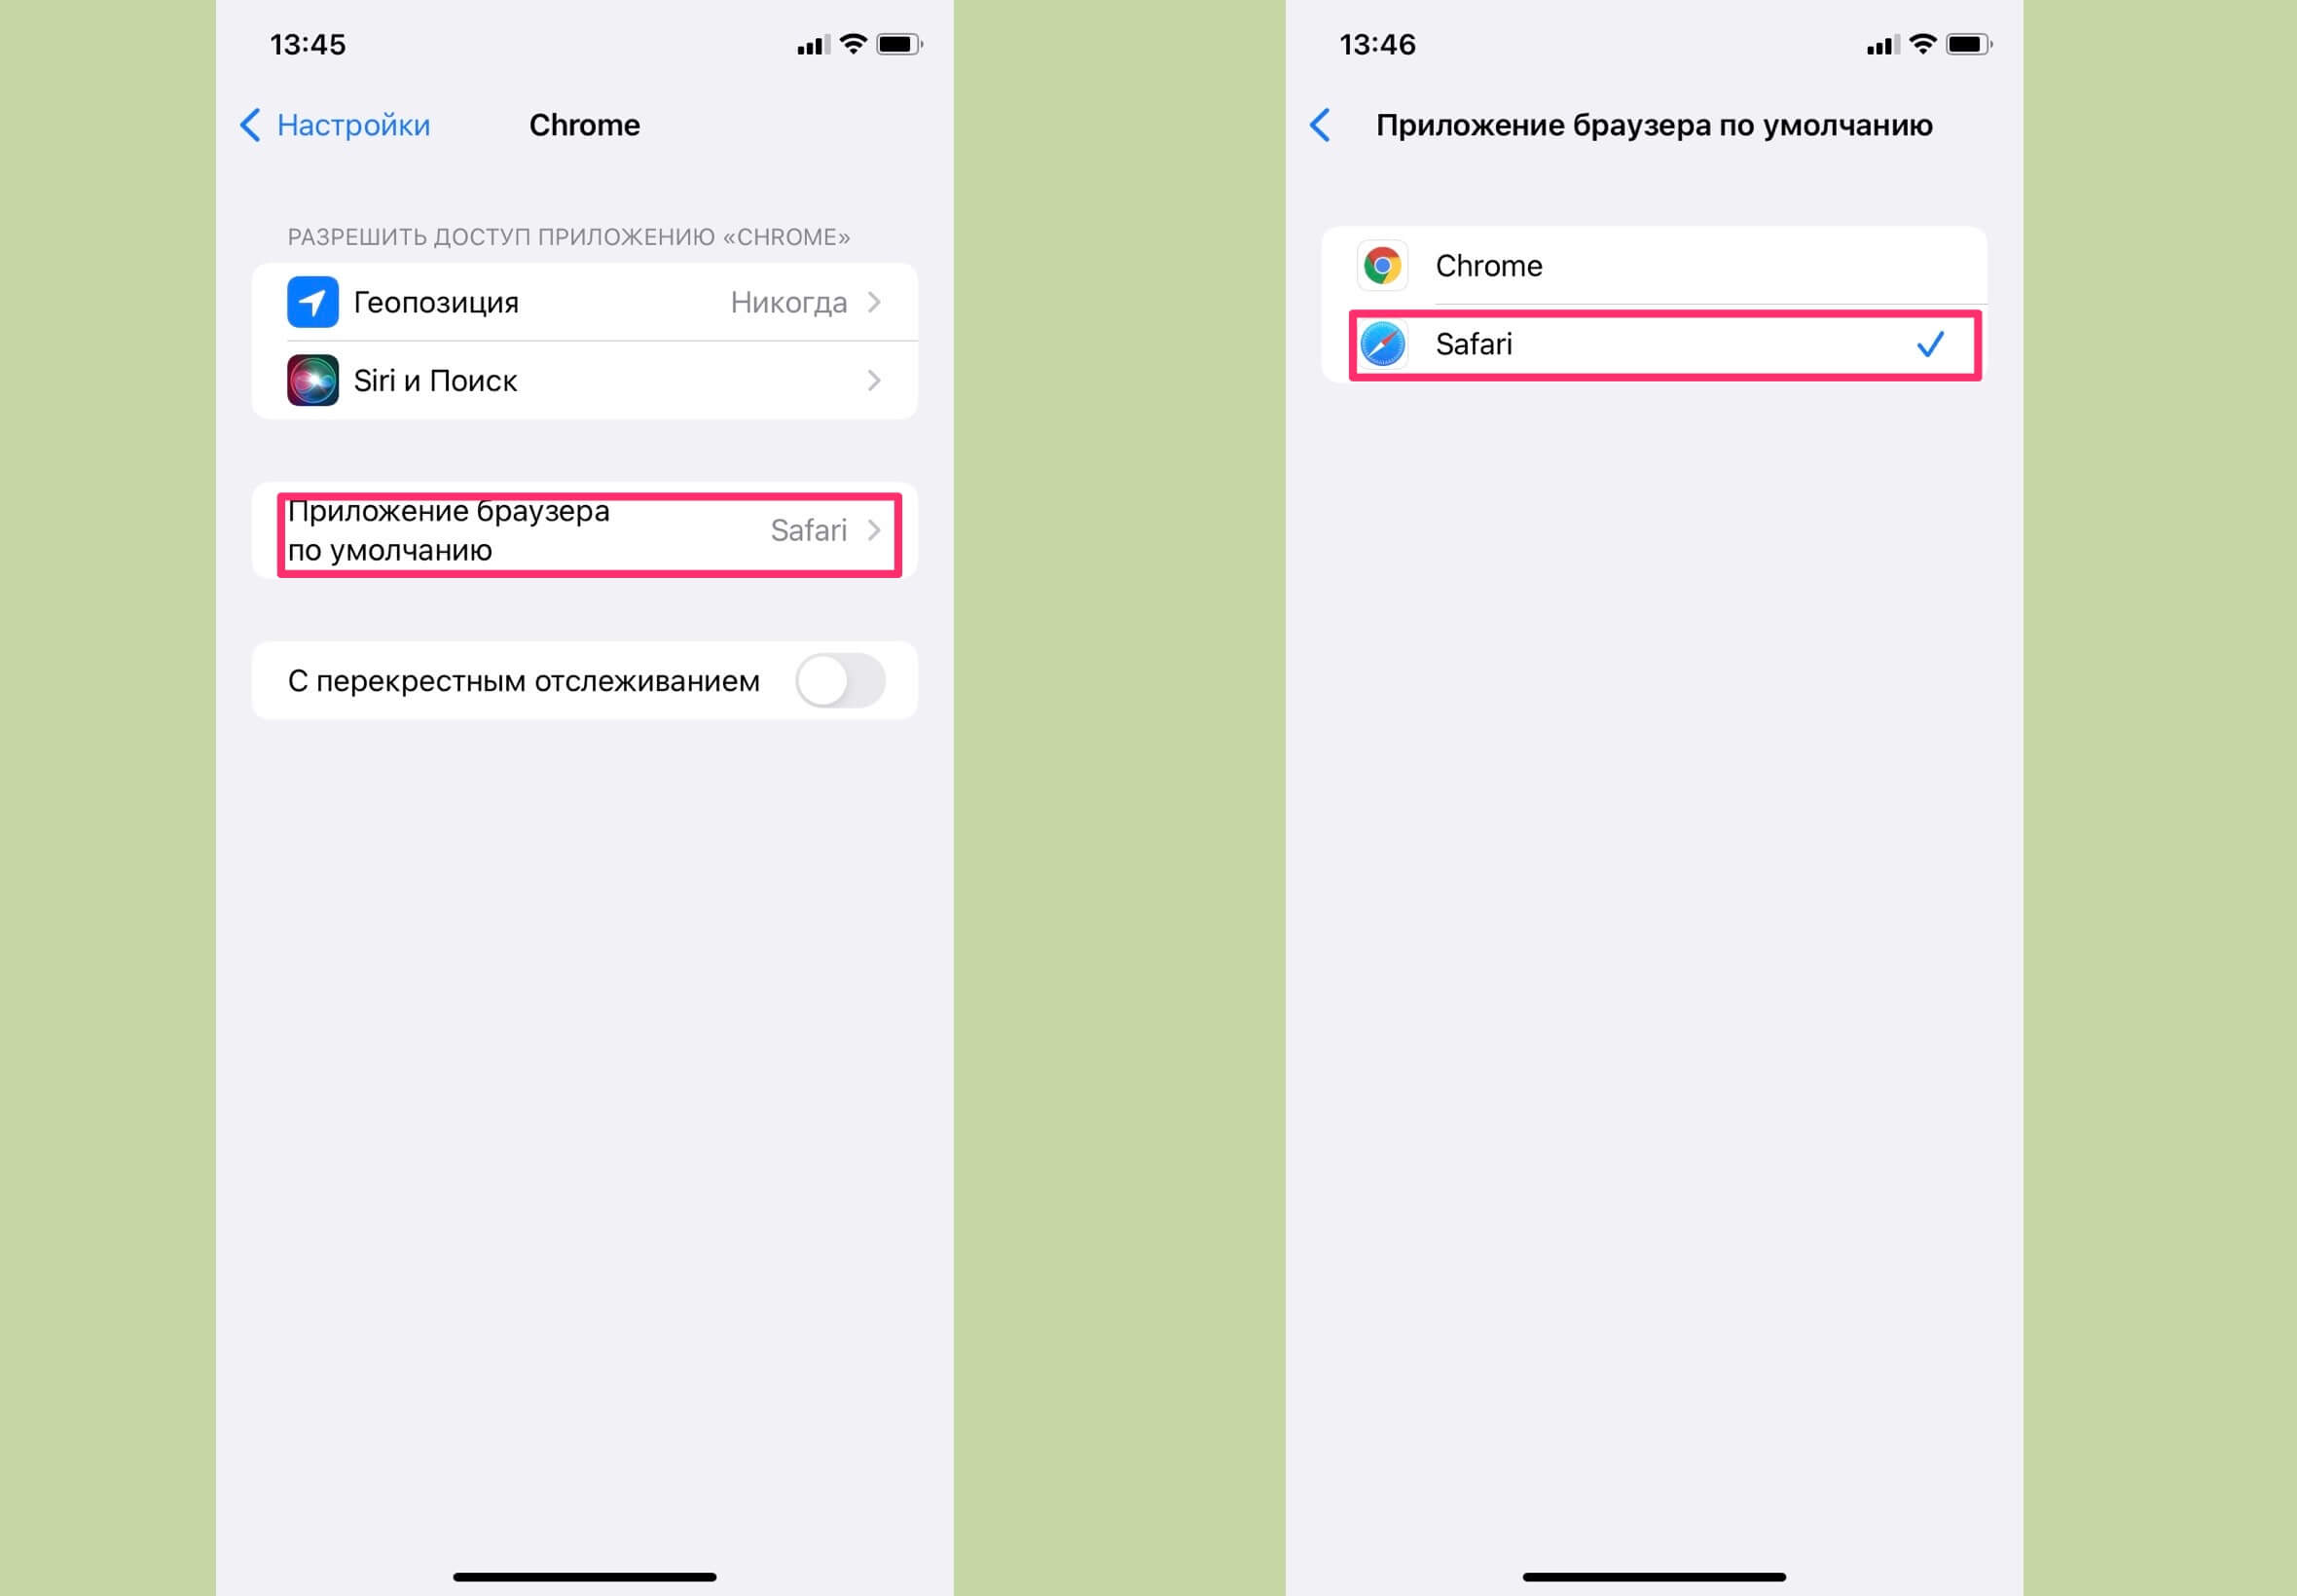Image resolution: width=2297 pixels, height=1596 pixels.
Task: Tap the Geolocation 'Never' value label
Action: click(789, 306)
